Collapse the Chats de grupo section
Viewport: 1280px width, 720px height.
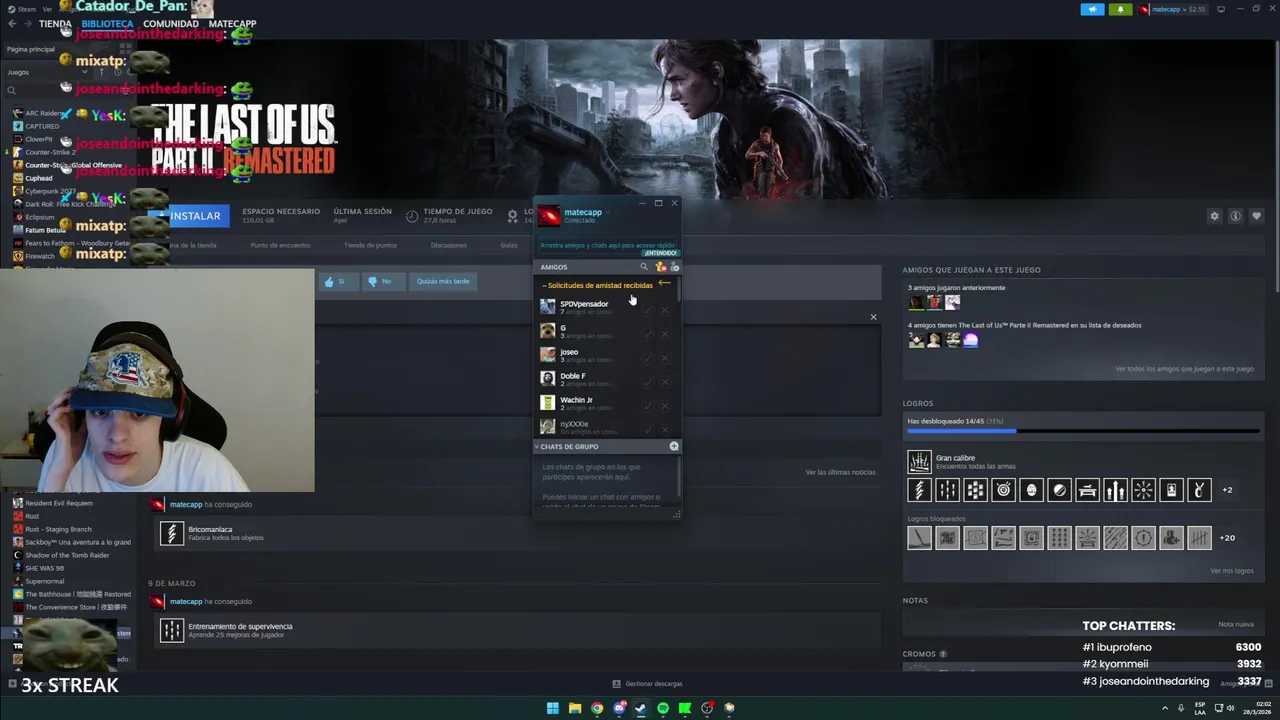point(567,446)
